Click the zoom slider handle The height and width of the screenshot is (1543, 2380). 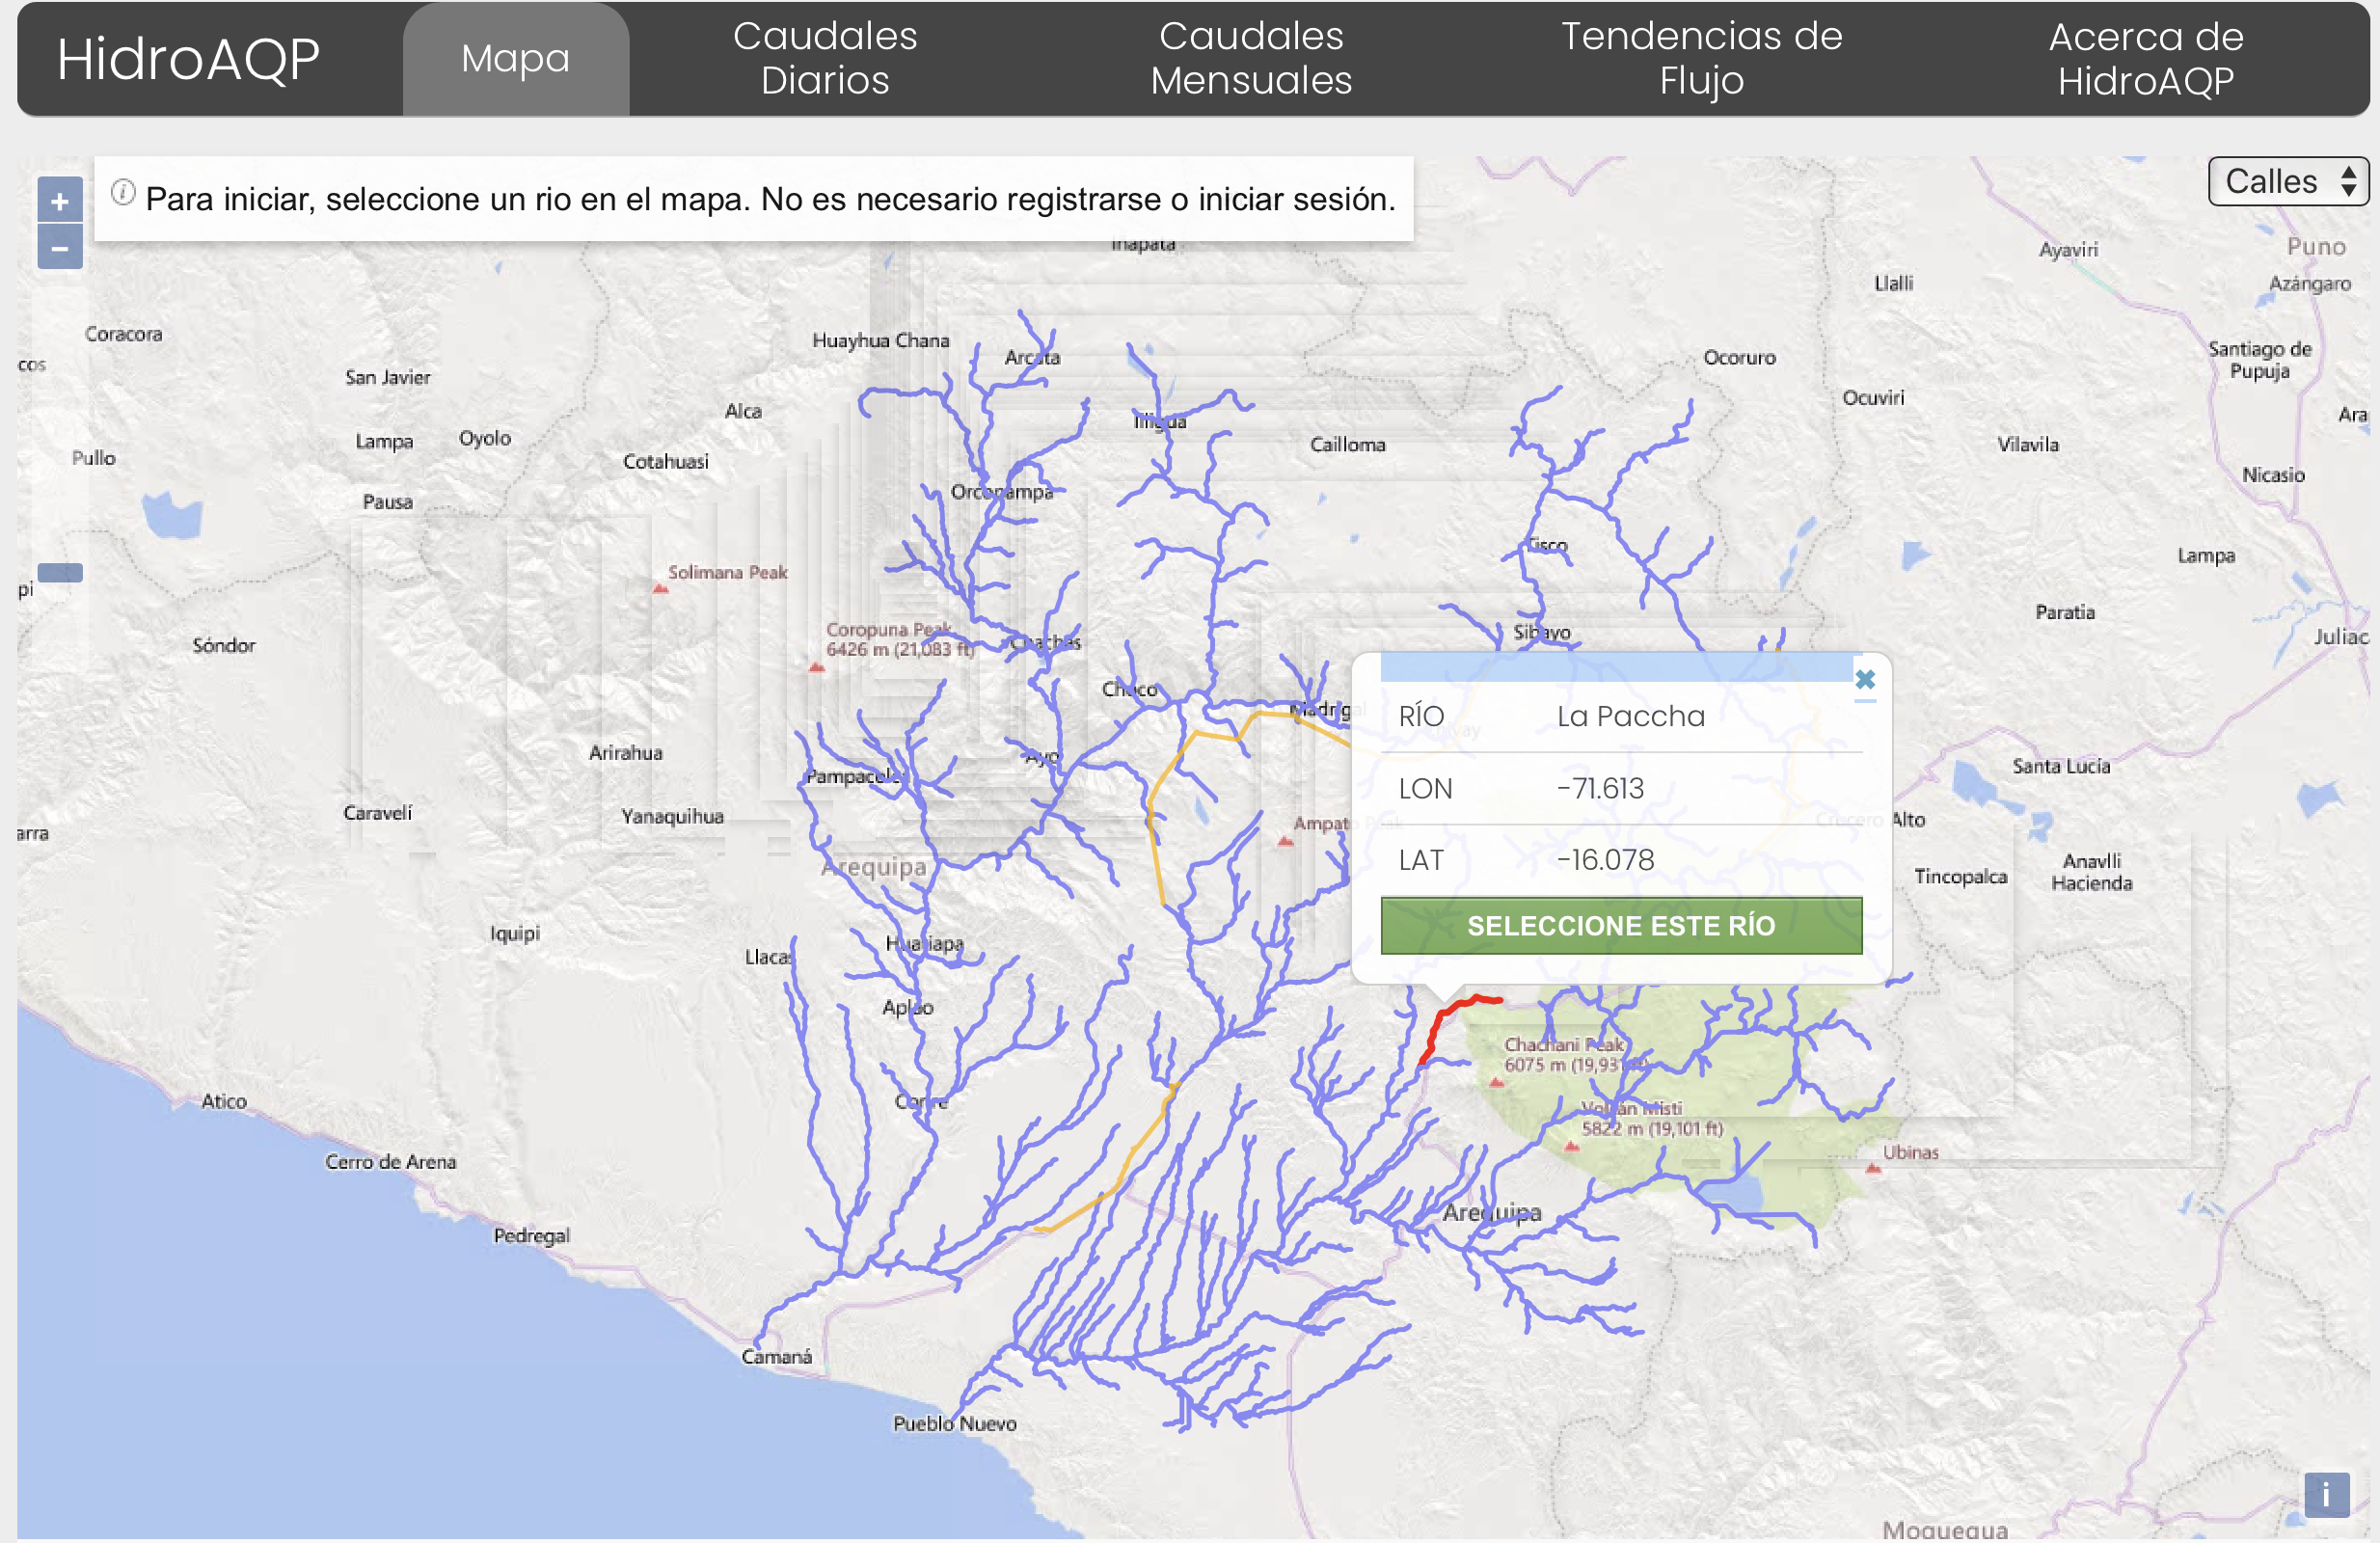pos(60,573)
